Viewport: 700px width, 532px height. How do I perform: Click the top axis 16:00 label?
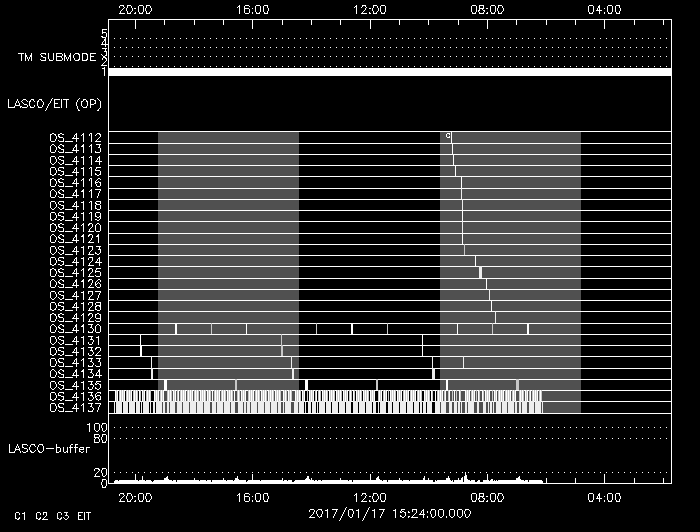pos(253,10)
